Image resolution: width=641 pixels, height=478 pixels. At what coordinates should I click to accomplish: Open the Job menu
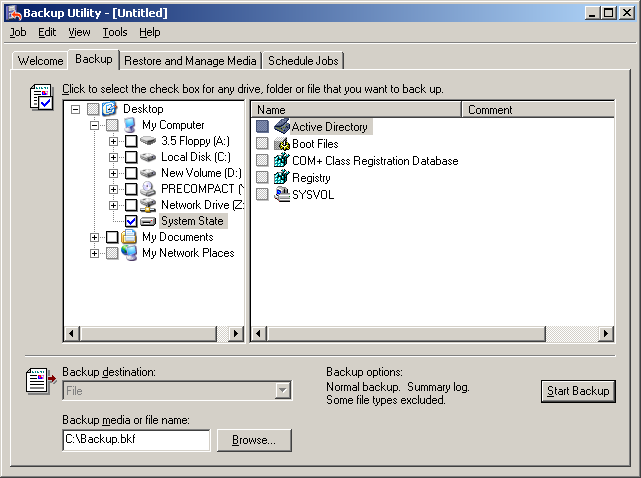tap(18, 32)
